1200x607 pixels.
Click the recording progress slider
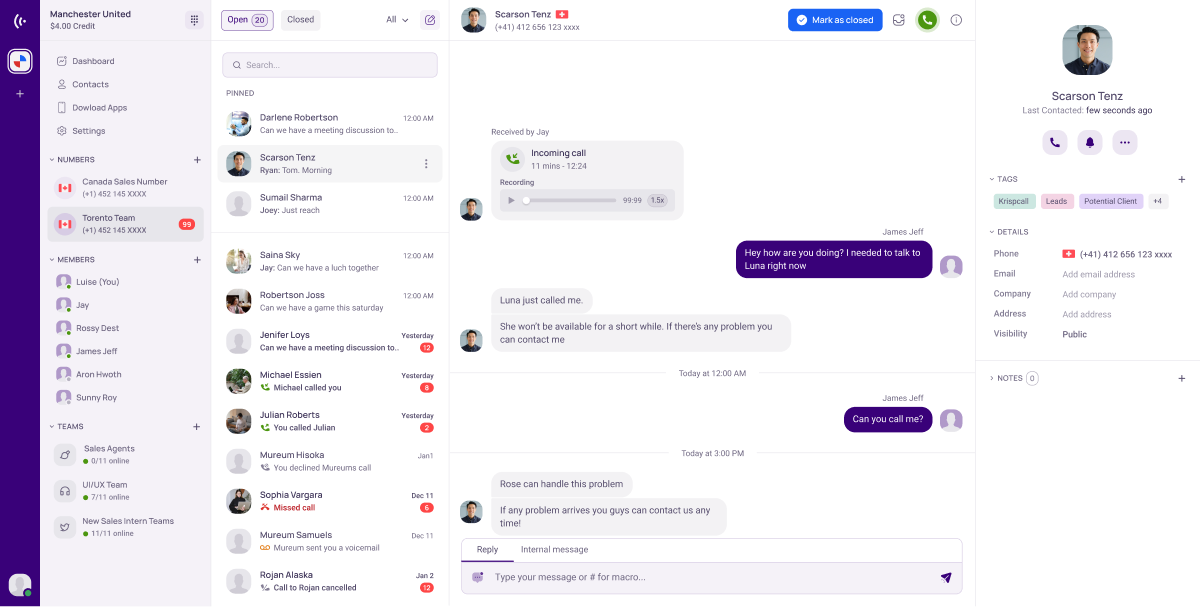(570, 200)
